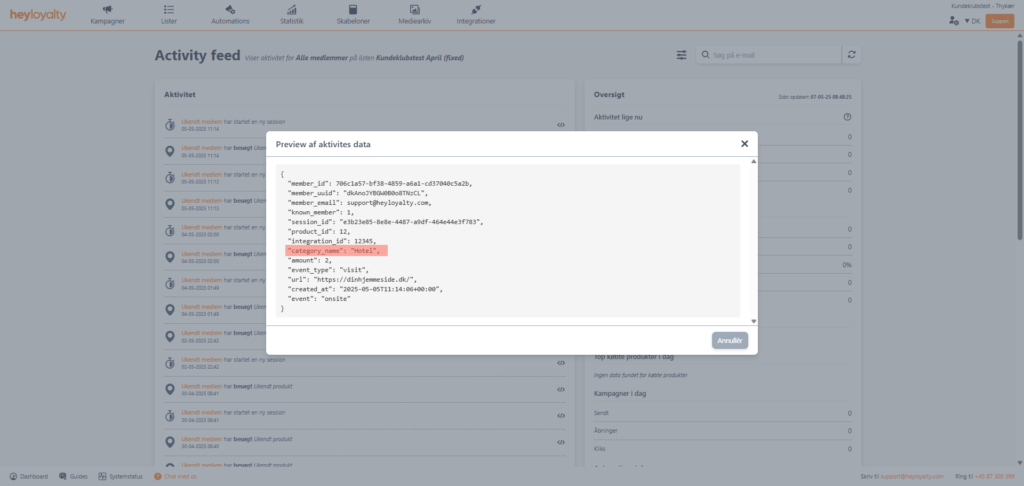Click the Automations icon in top navigation
1024x486 pixels.
229,9
